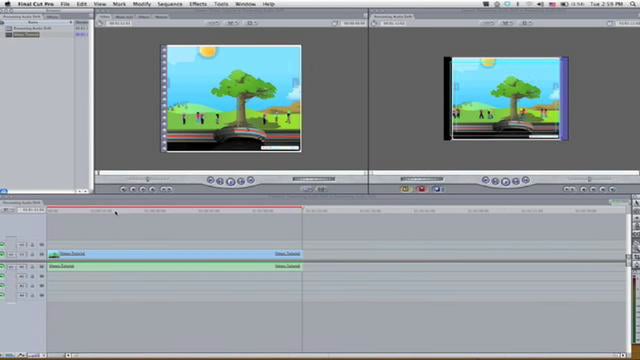Select the Video tab in Viewer

(x=104, y=17)
